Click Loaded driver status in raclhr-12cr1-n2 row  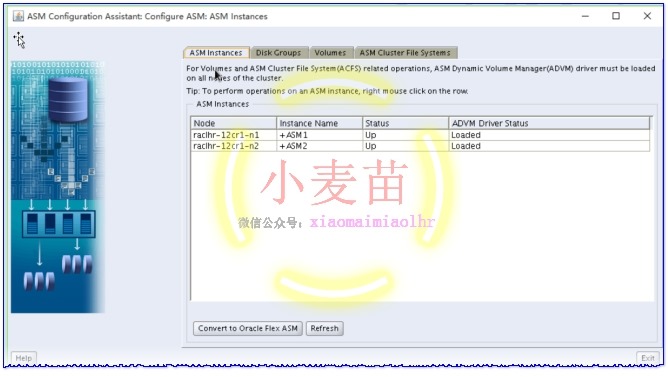point(549,146)
